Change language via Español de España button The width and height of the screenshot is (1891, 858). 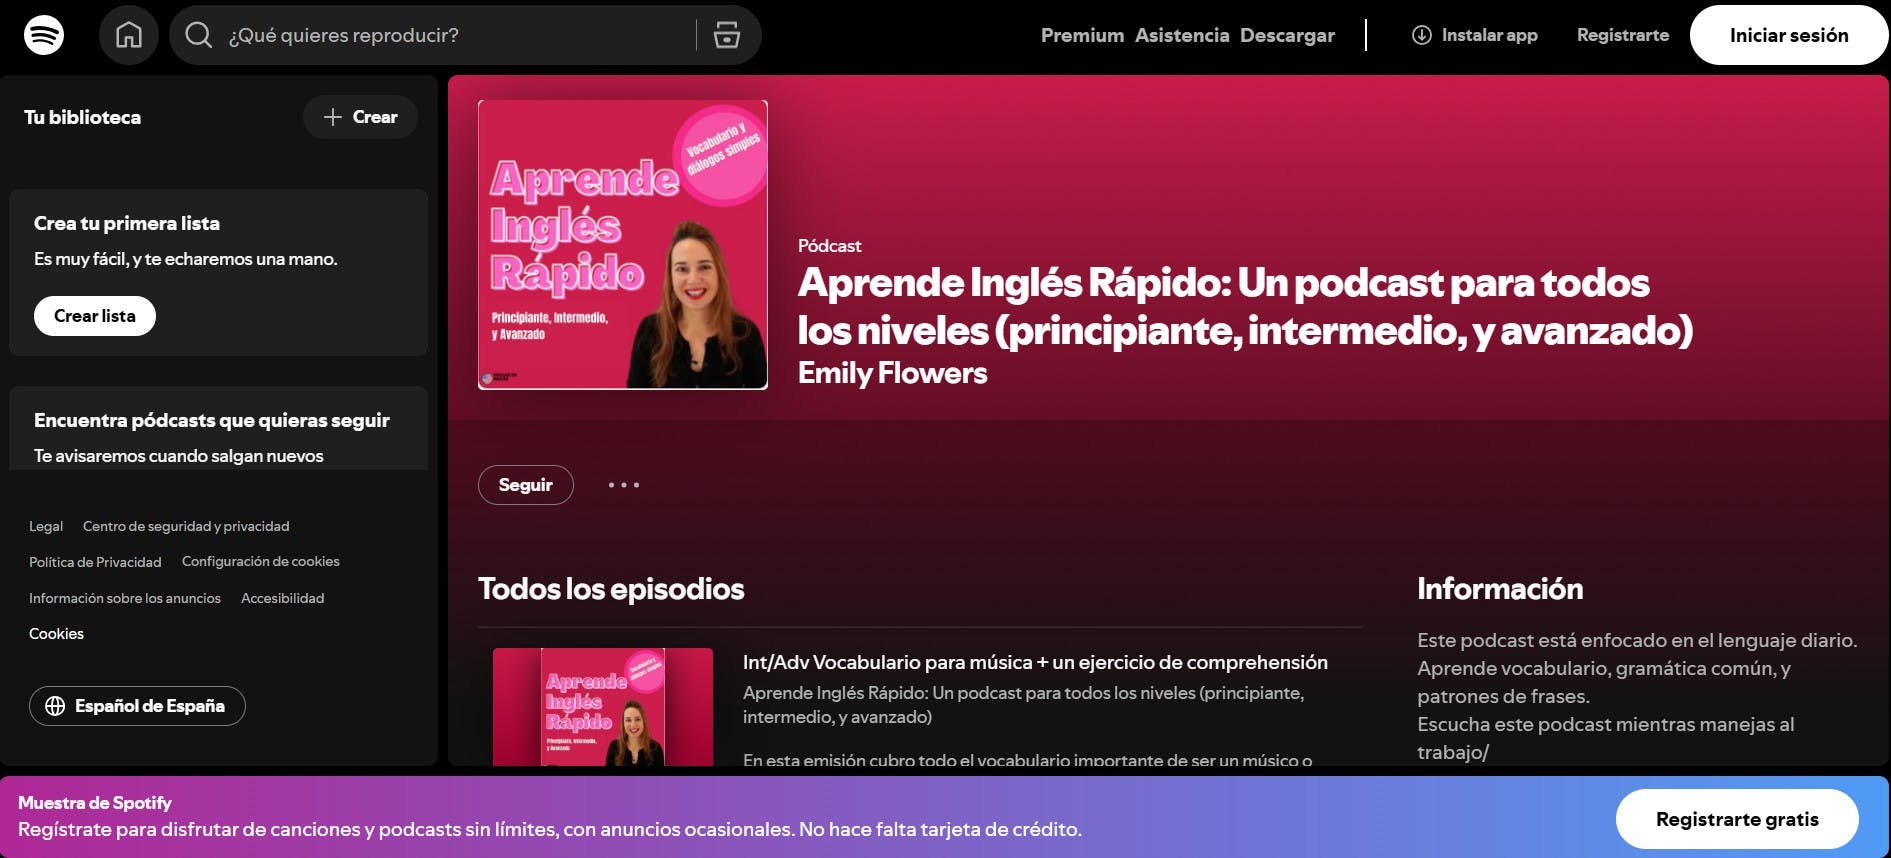pos(137,706)
